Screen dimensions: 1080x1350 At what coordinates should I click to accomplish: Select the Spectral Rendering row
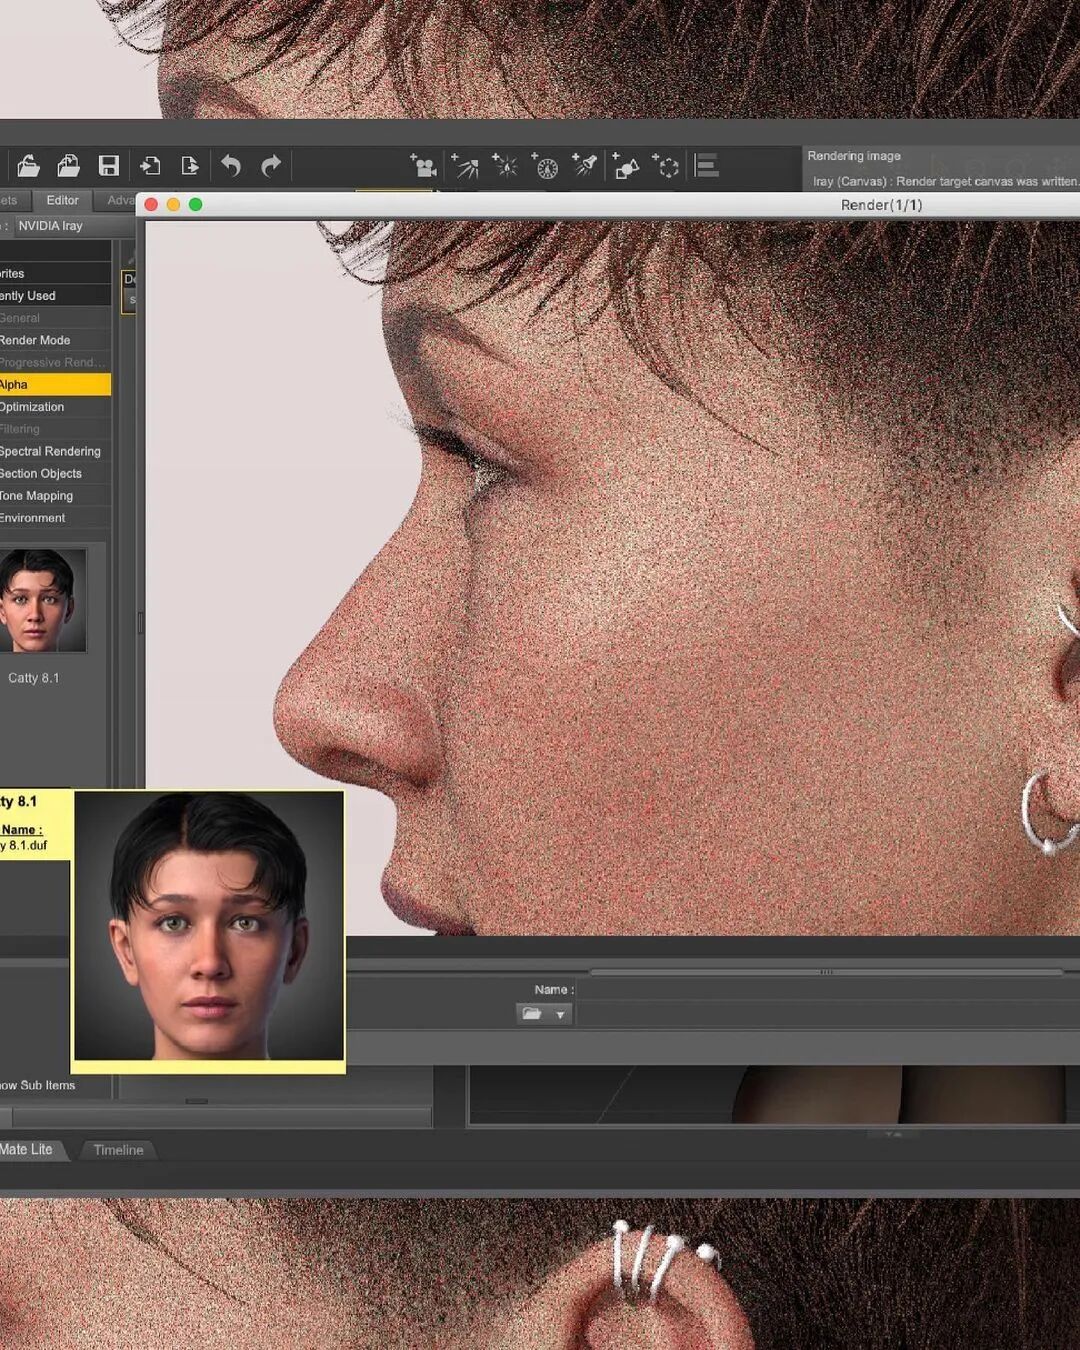tap(55, 451)
